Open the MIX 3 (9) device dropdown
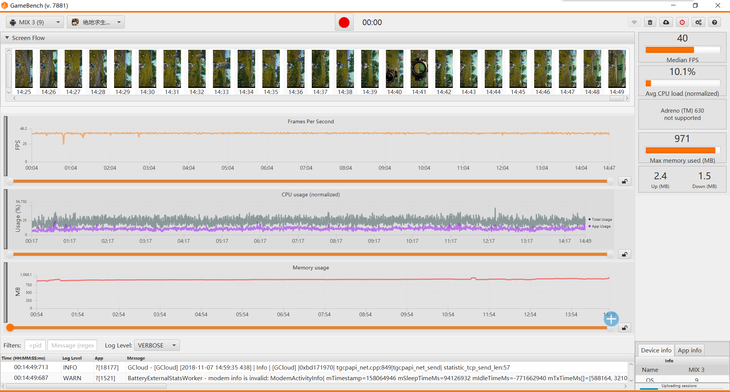 tap(35, 22)
